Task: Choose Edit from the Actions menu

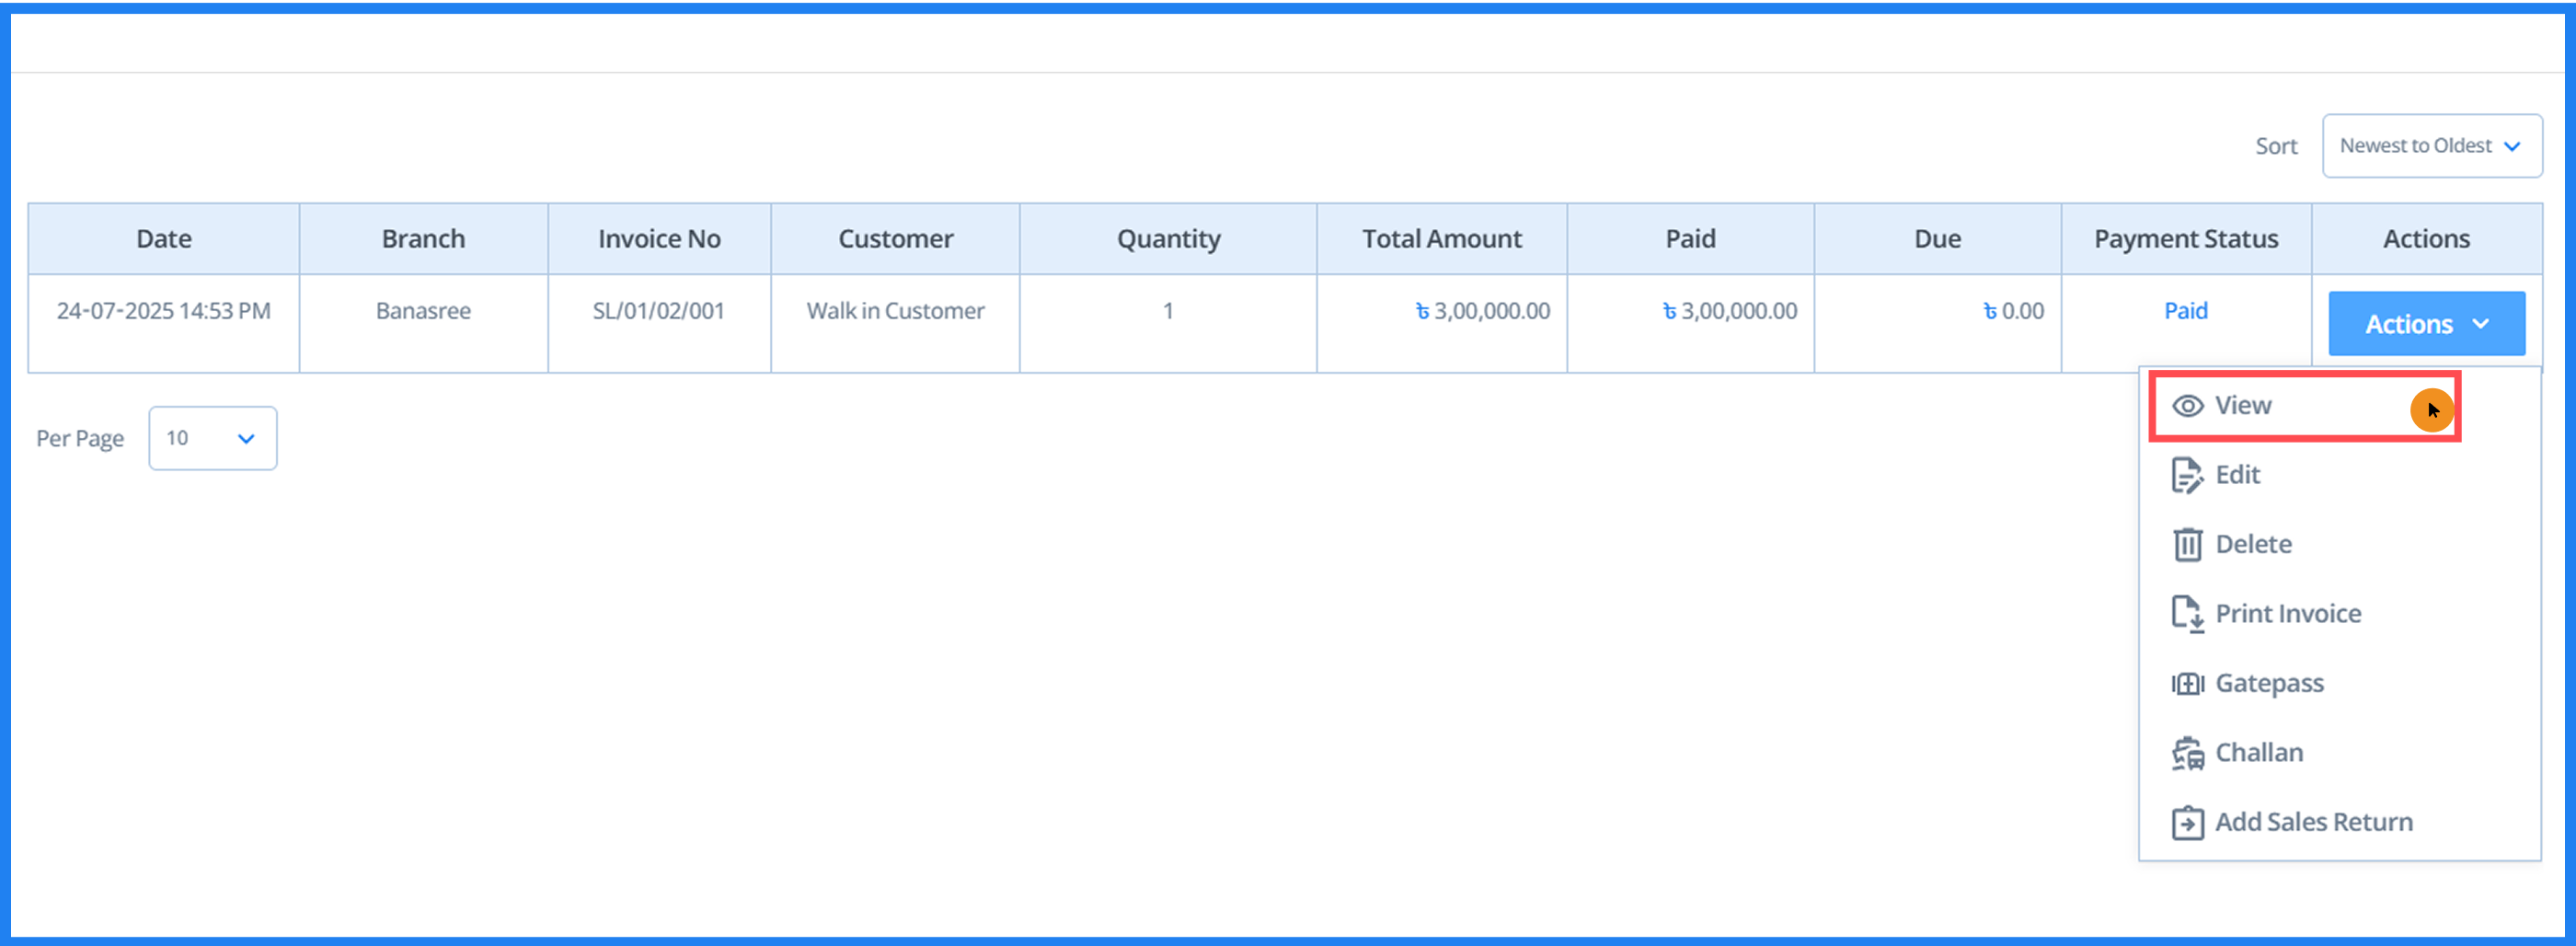Action: pyautogui.click(x=2238, y=474)
